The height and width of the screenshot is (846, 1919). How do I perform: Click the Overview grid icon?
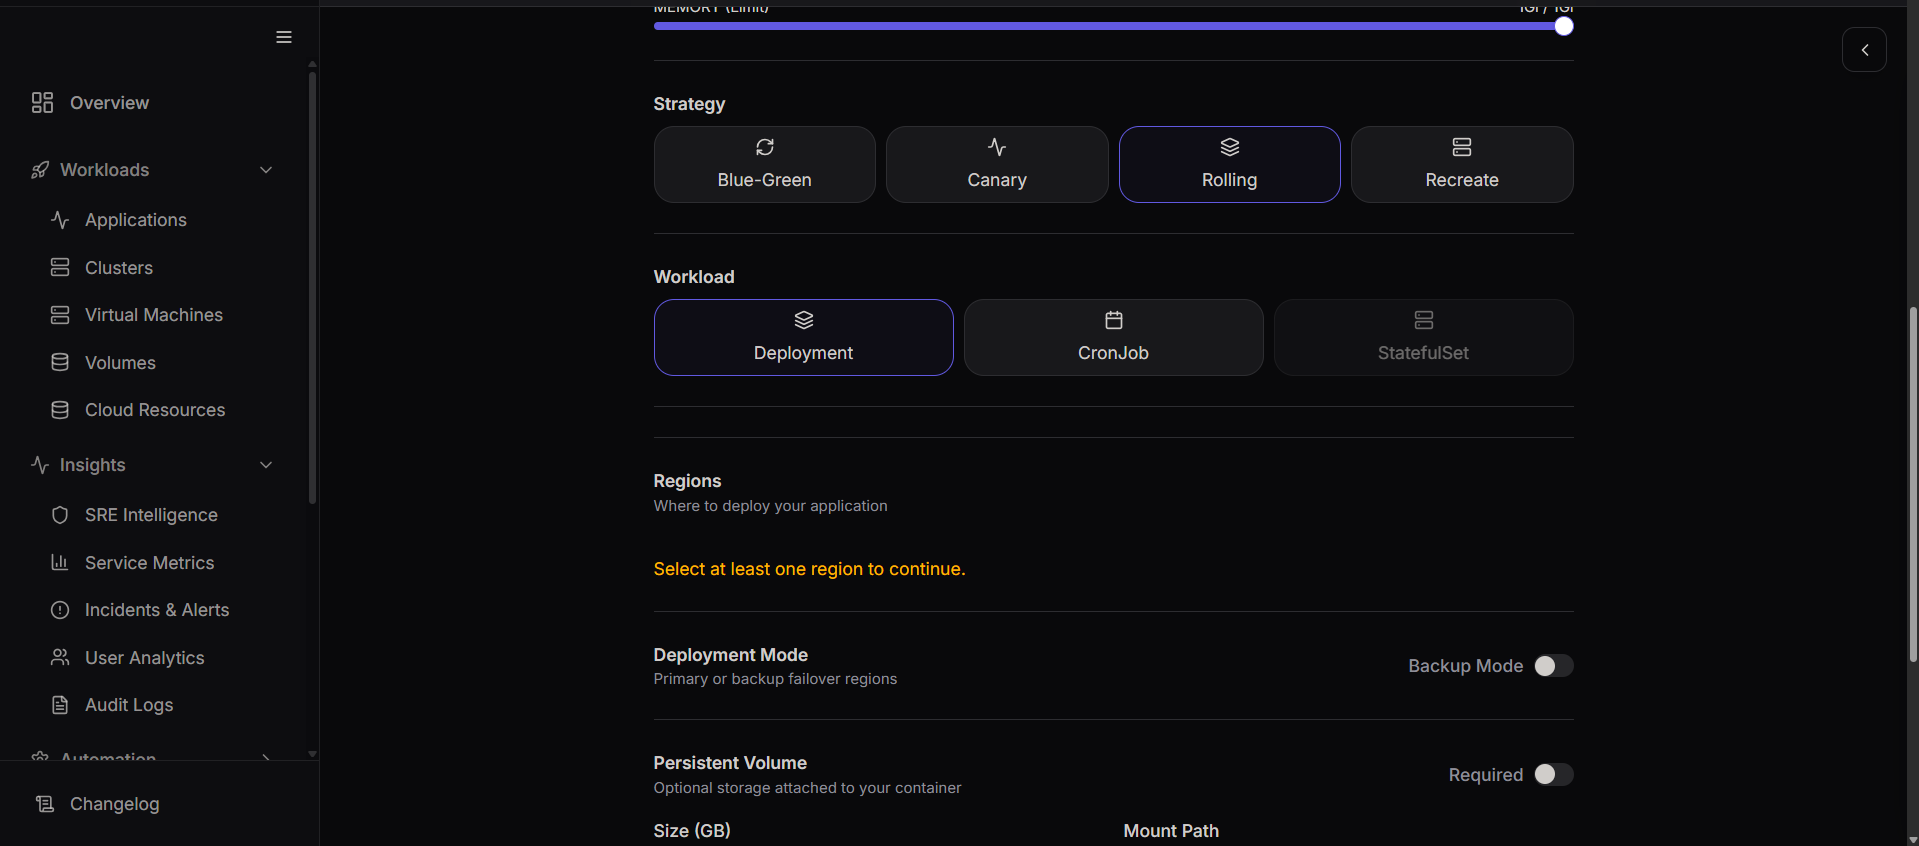(x=42, y=103)
